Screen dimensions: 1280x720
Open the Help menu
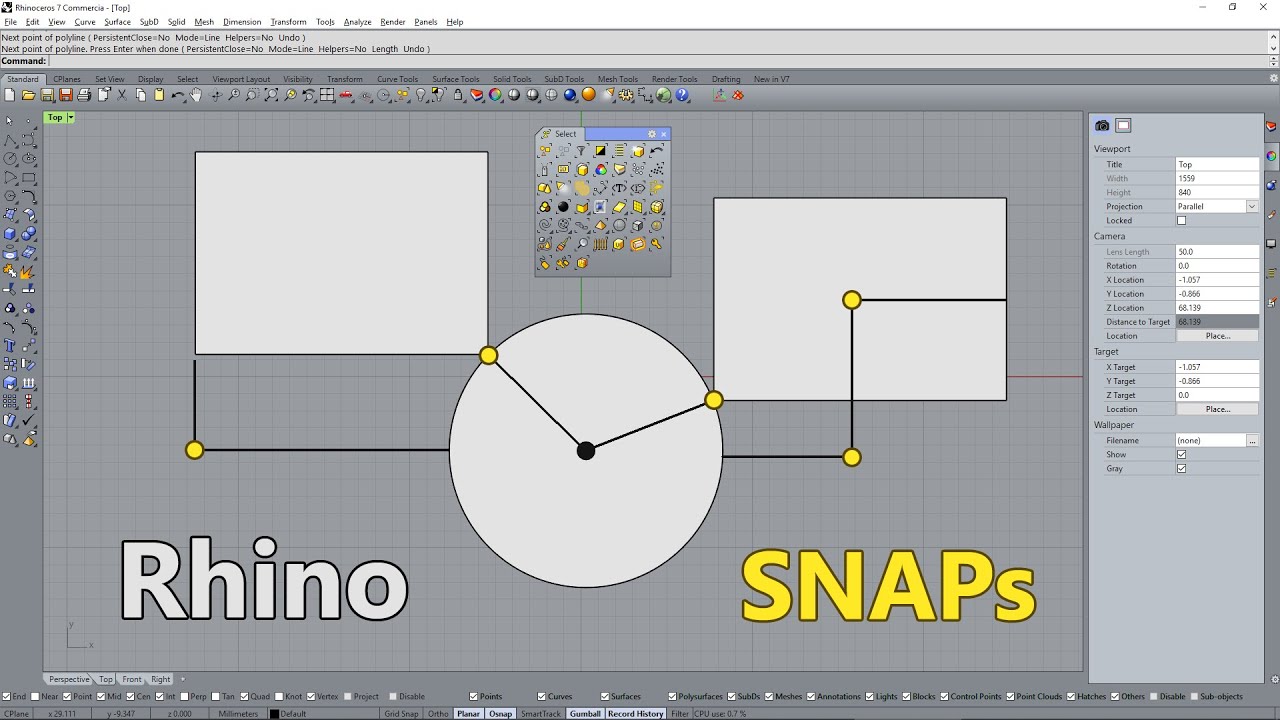click(x=455, y=22)
